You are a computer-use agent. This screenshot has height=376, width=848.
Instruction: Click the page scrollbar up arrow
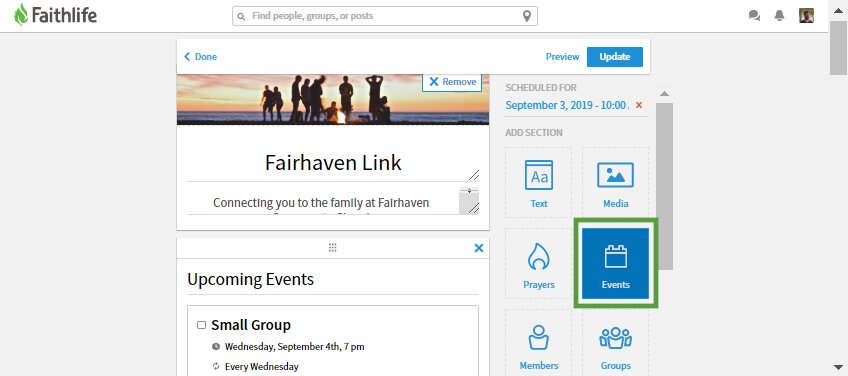click(x=838, y=10)
